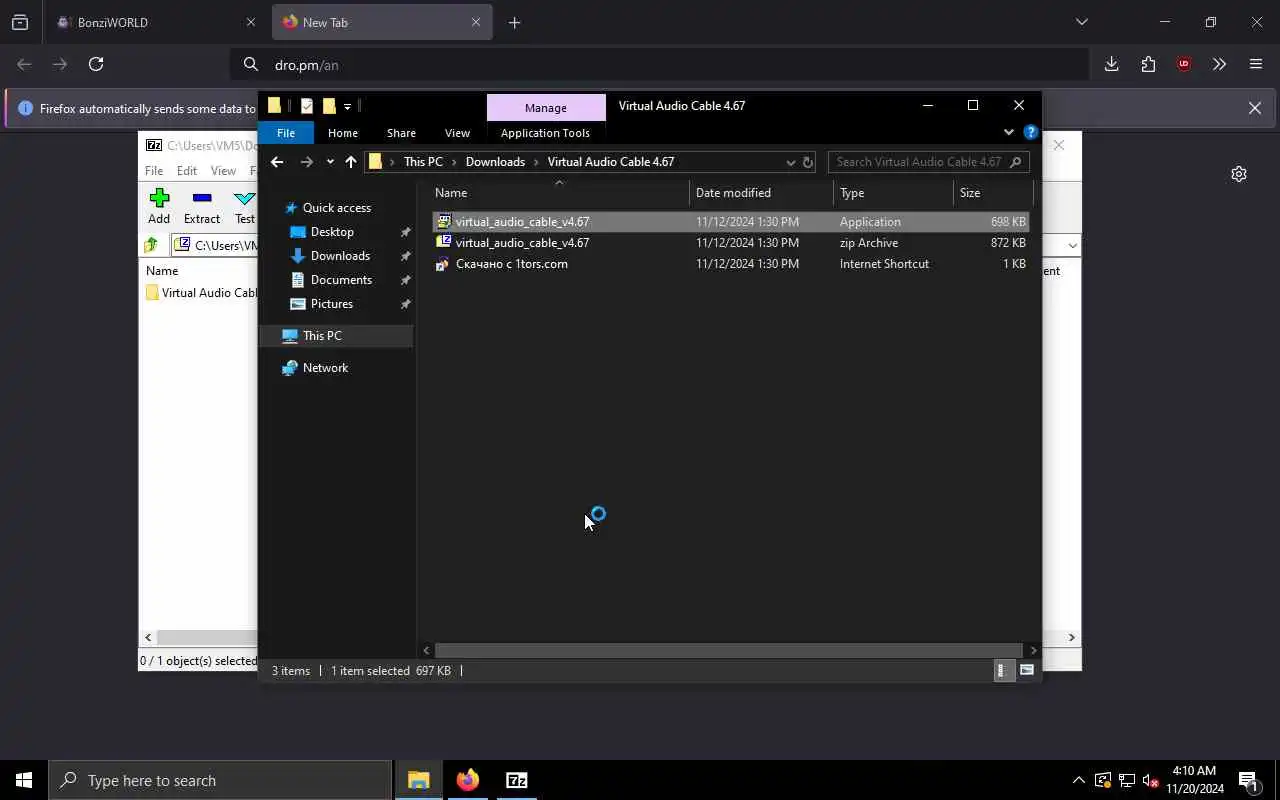
Task: Open the Edit menu in 7-Zip window
Action: point(187,171)
